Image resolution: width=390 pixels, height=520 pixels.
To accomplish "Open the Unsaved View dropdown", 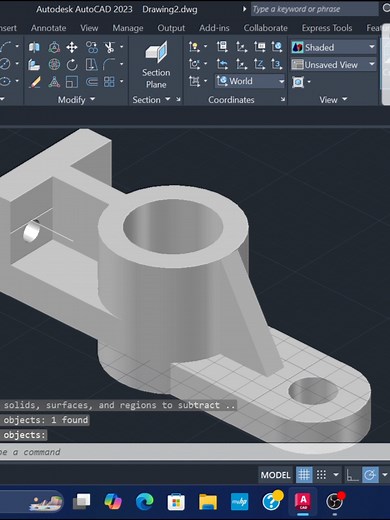I will click(334, 65).
